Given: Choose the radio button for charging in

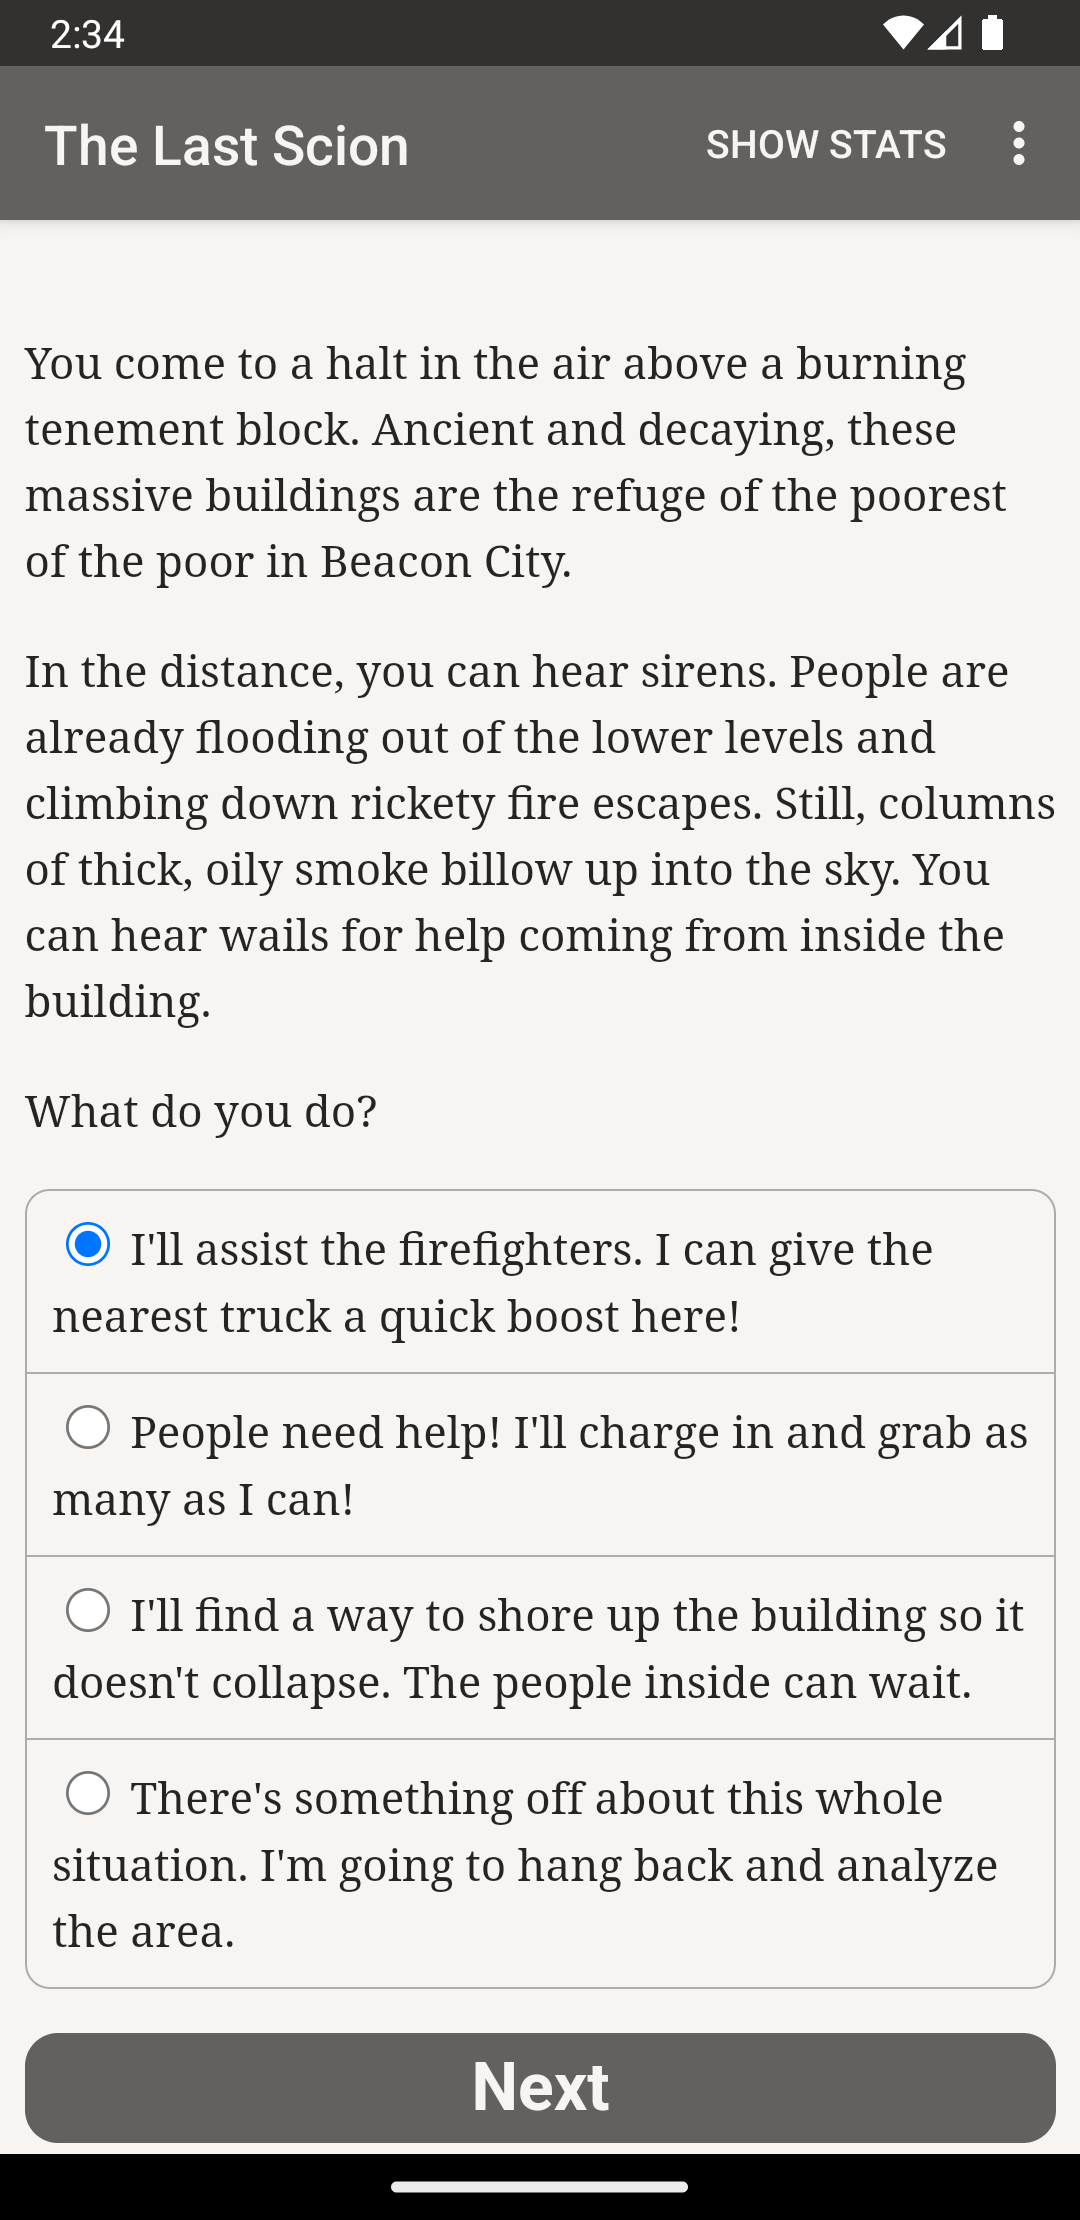Looking at the screenshot, I should [x=88, y=1428].
